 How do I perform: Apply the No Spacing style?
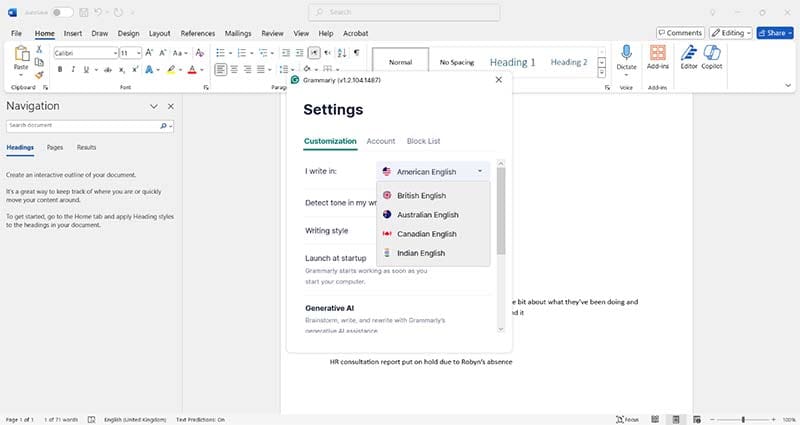coord(457,62)
